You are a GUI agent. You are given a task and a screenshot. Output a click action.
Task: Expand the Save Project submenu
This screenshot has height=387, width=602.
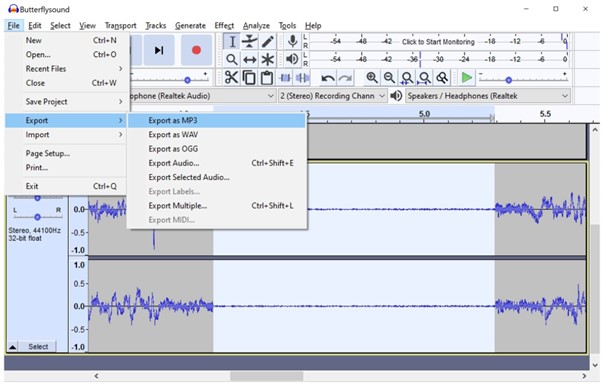pyautogui.click(x=67, y=102)
